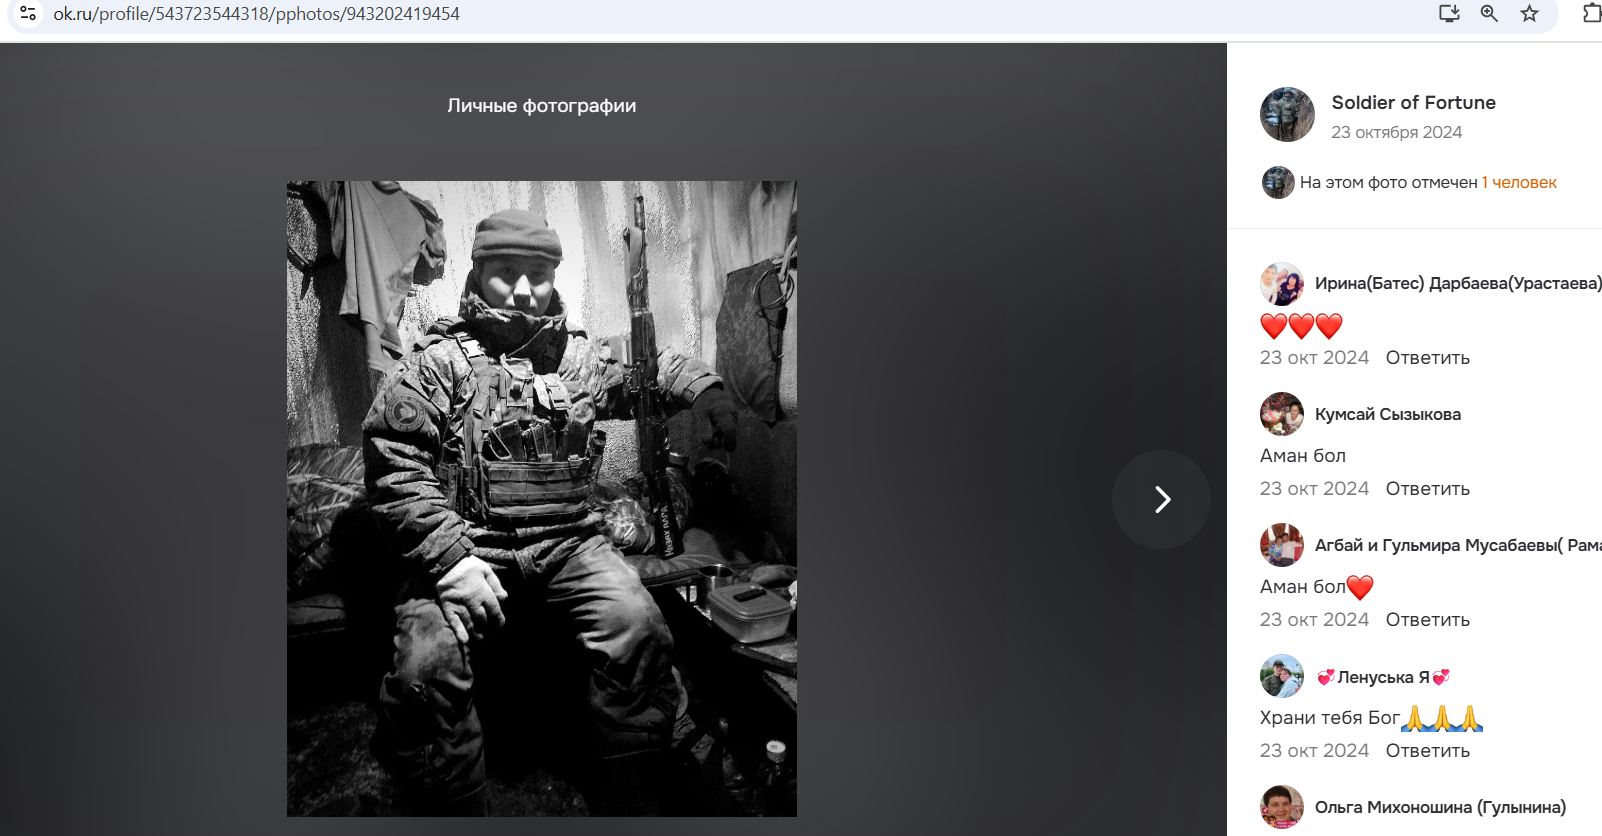Open Ленуська Я avatar
The width and height of the screenshot is (1602, 836).
pyautogui.click(x=1282, y=676)
